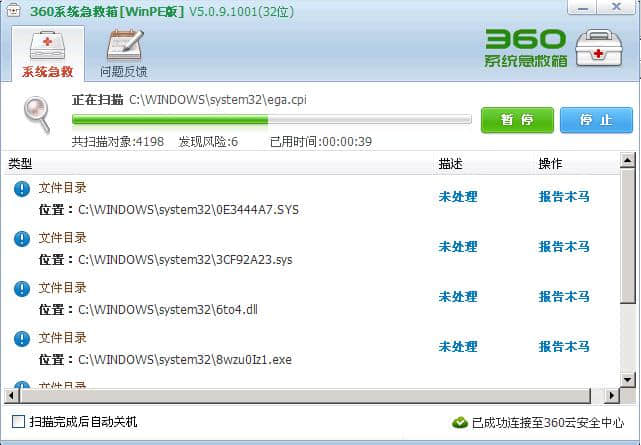Click the 发现风险:6 counter text
The height and width of the screenshot is (445, 641).
(208, 142)
